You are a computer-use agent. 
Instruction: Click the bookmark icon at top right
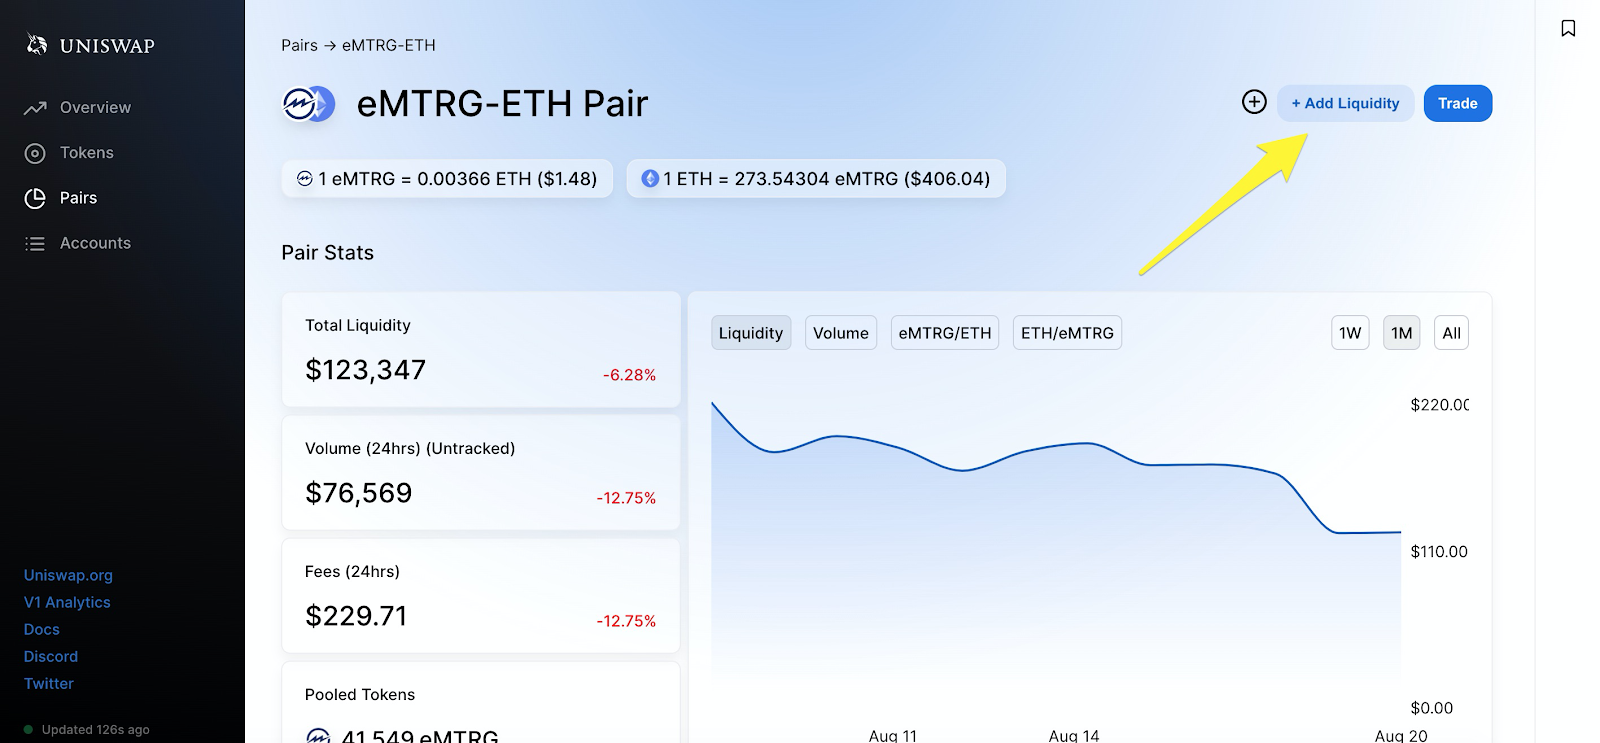[x=1568, y=28]
